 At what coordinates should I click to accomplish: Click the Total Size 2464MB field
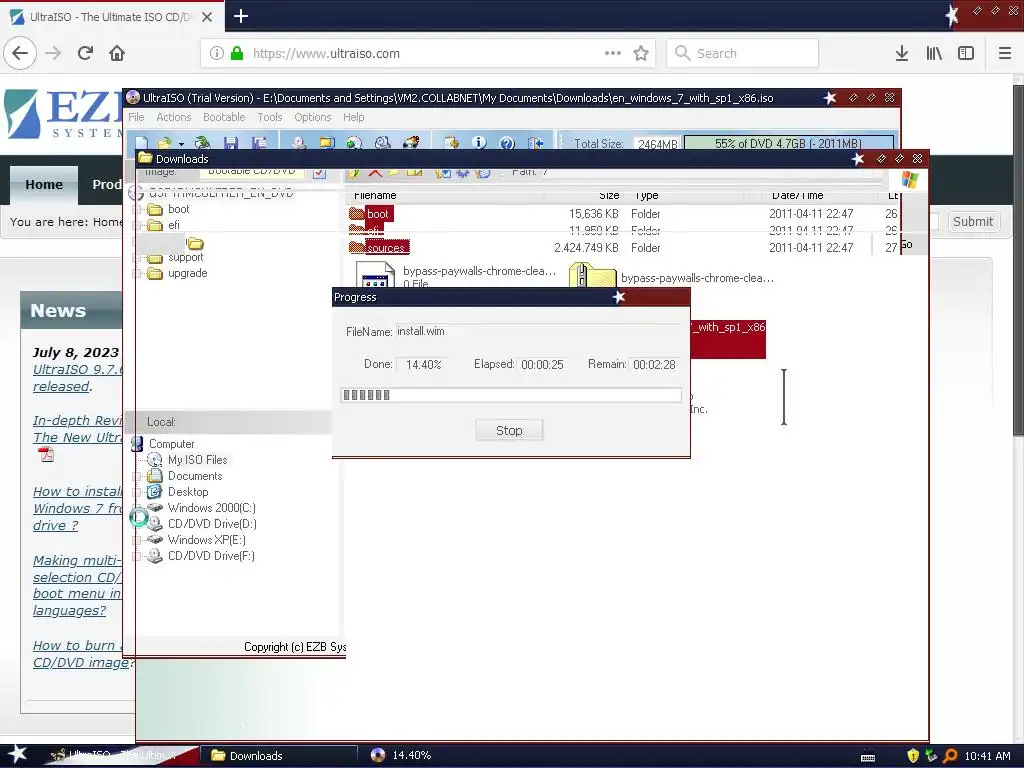coord(656,144)
